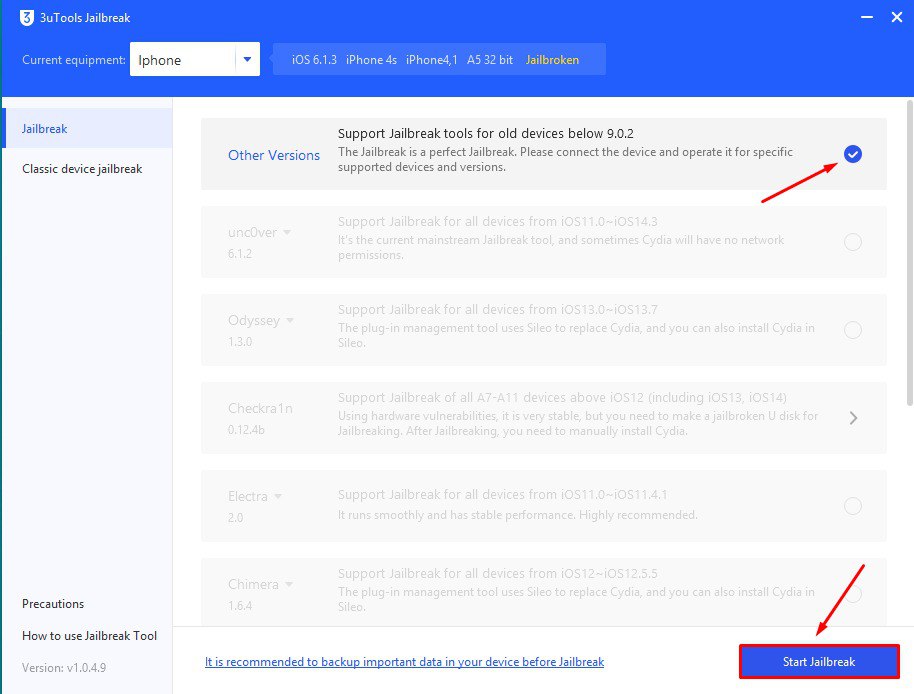Click the iOS12~iOS12.5.5 support heading

(x=498, y=573)
